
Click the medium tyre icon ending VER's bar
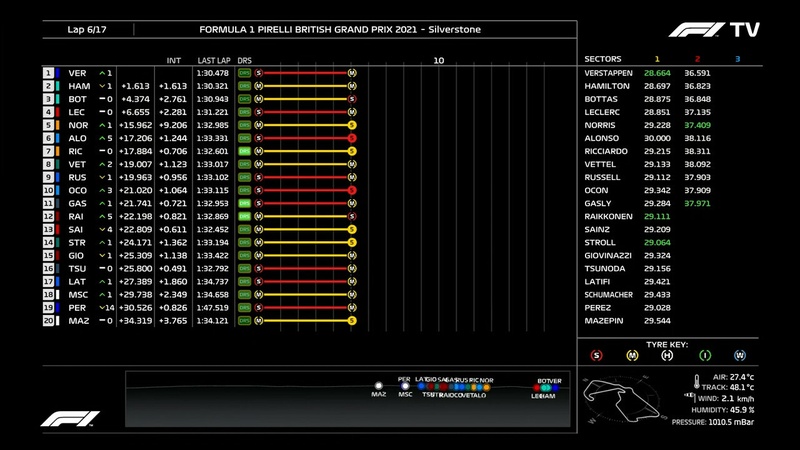click(352, 73)
